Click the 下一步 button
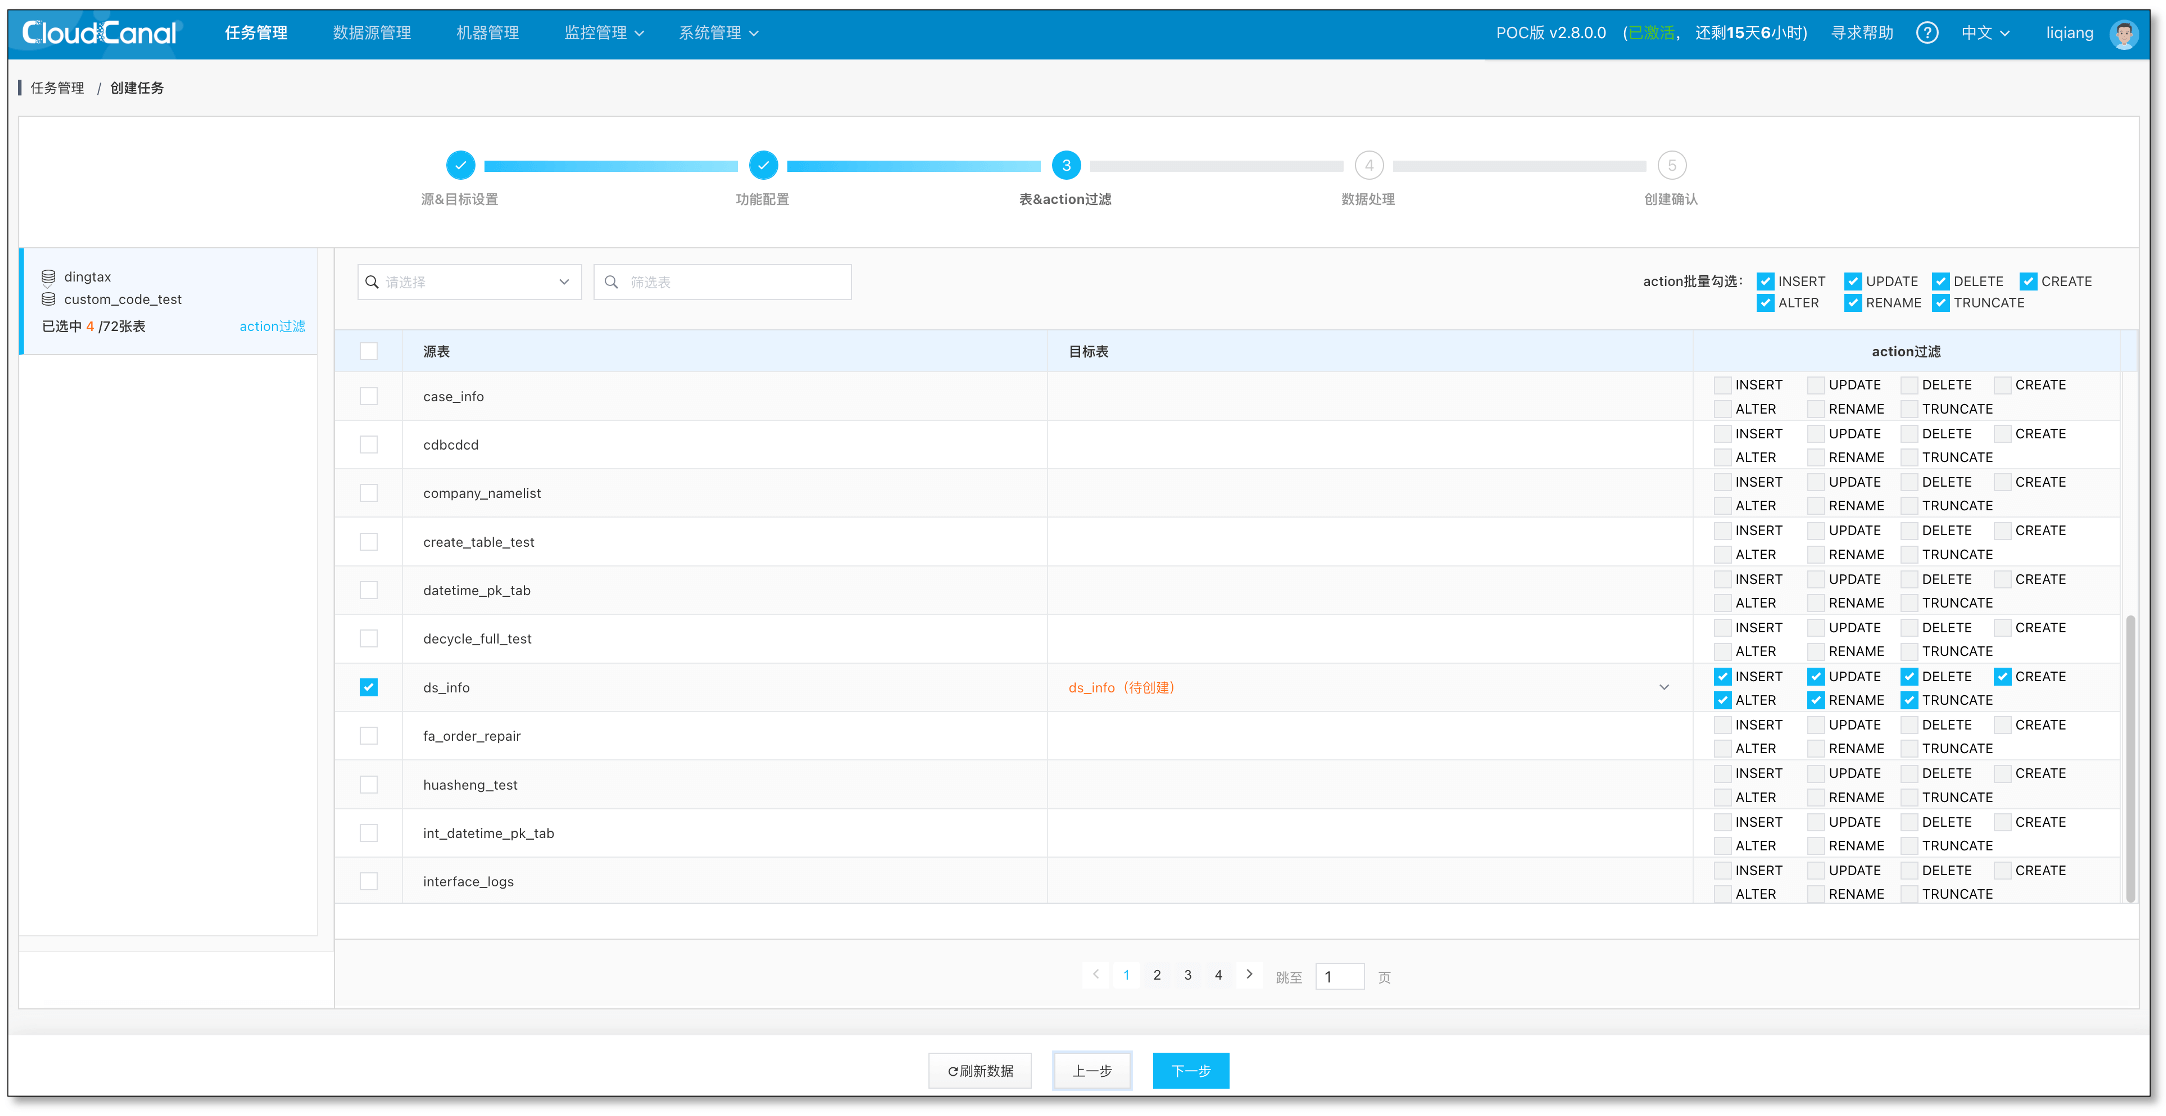The width and height of the screenshot is (2166, 1116). coord(1190,1070)
